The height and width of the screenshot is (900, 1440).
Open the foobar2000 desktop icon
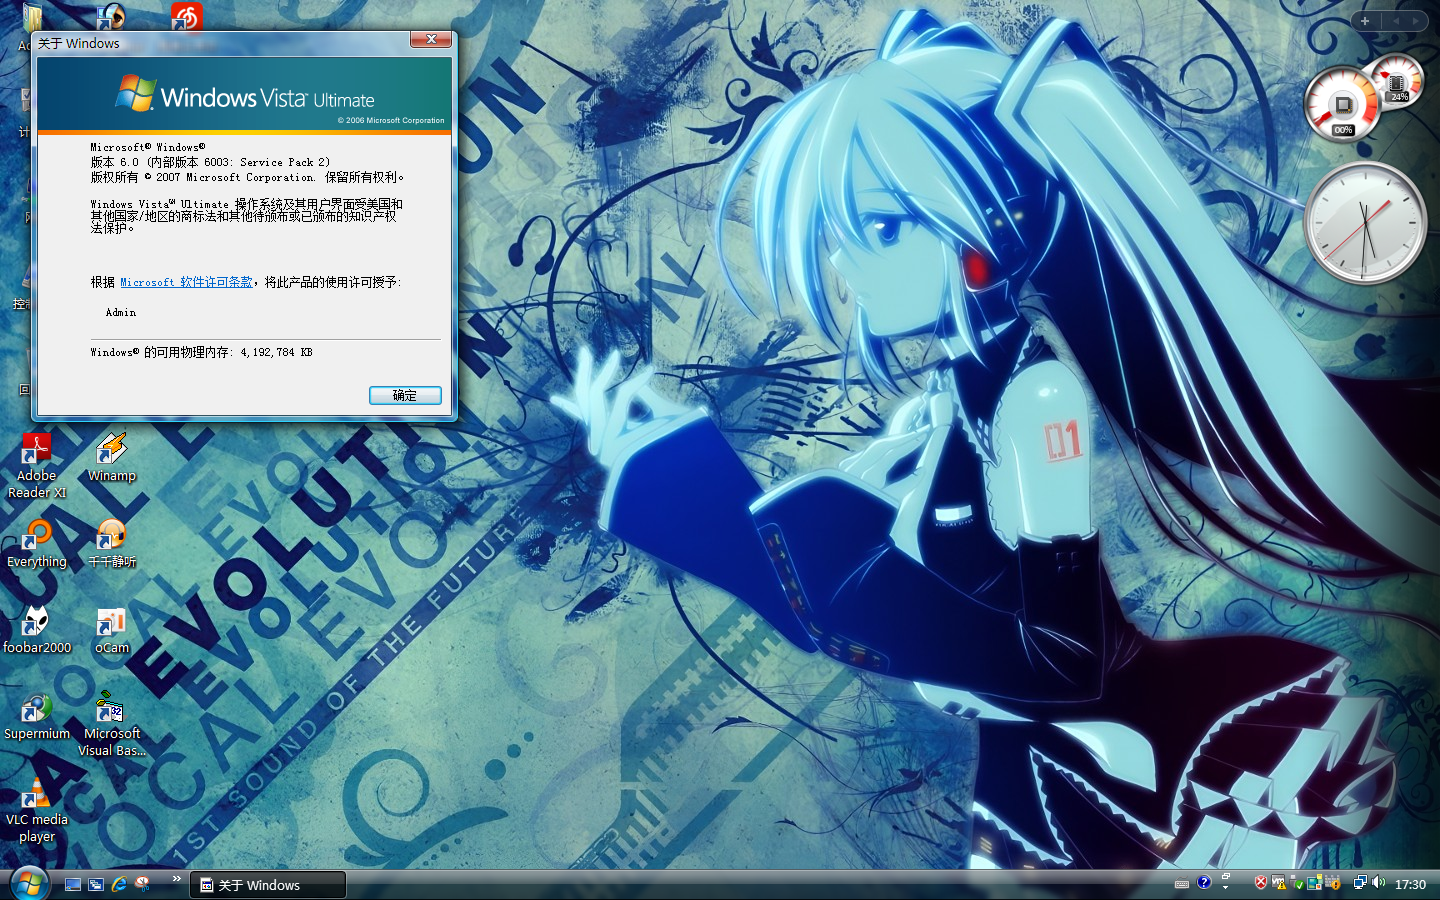click(x=37, y=629)
